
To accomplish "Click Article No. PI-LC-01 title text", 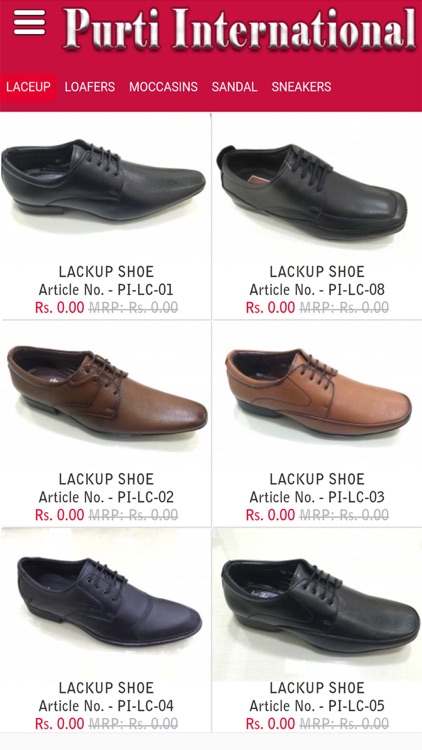I will click(106, 290).
